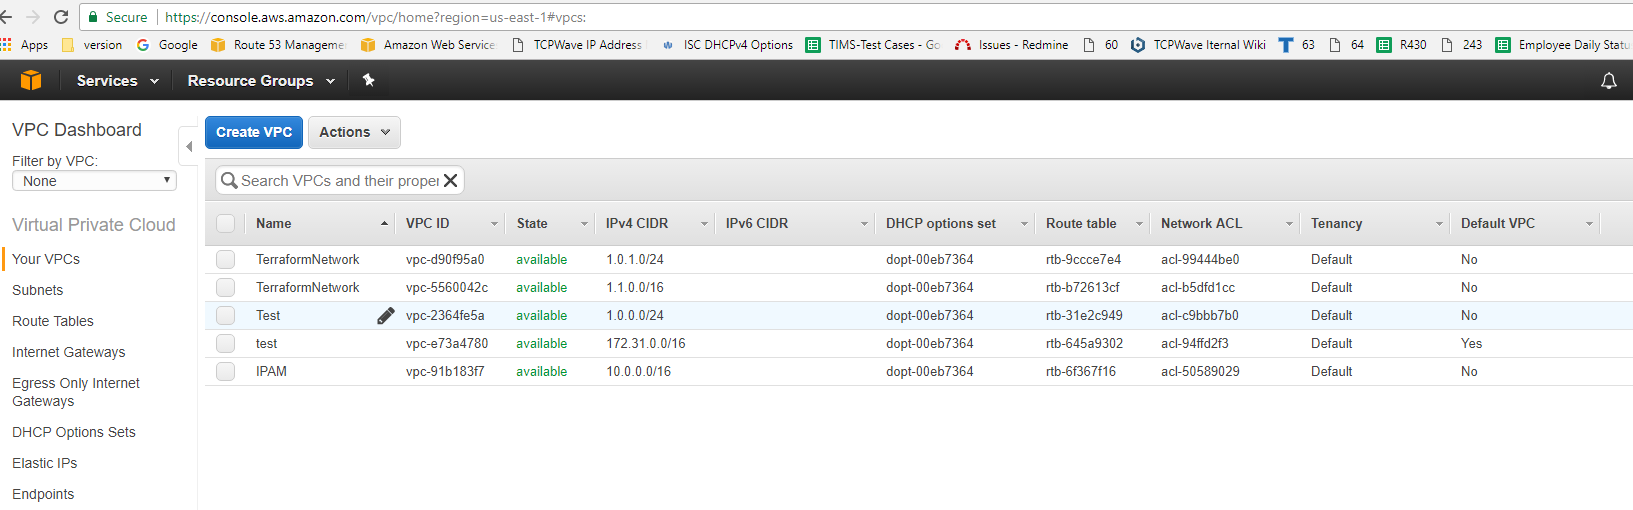This screenshot has height=510, width=1633.
Task: Open the VPC ID column filter arrow
Action: pyautogui.click(x=494, y=224)
